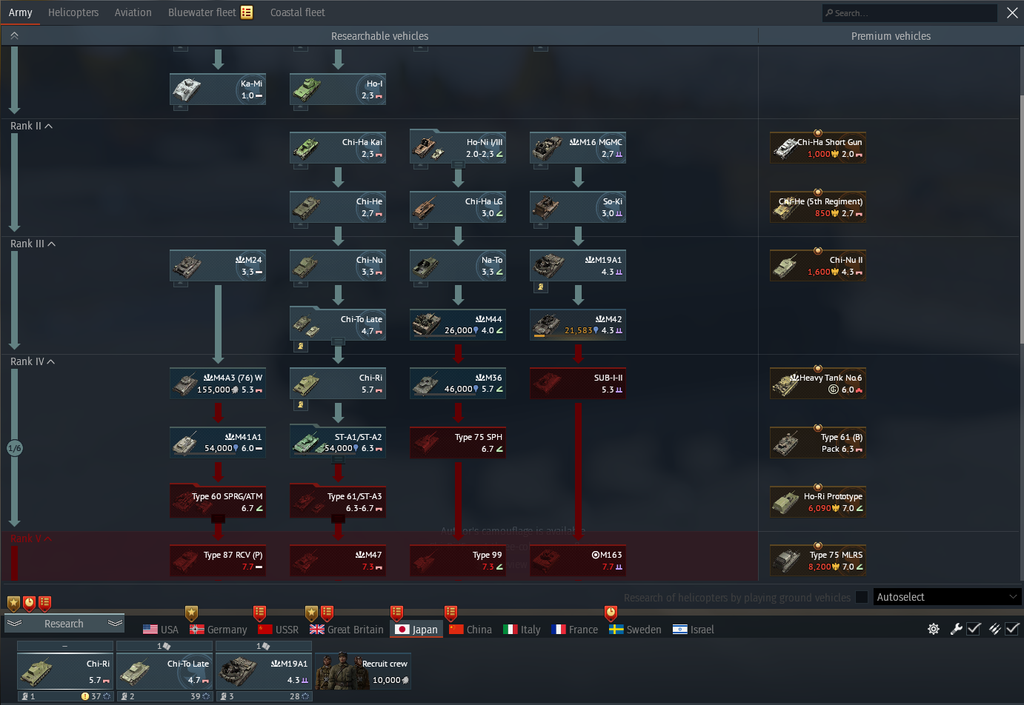
Task: Collapse tree using top-left double chevron
Action: [x=14, y=36]
